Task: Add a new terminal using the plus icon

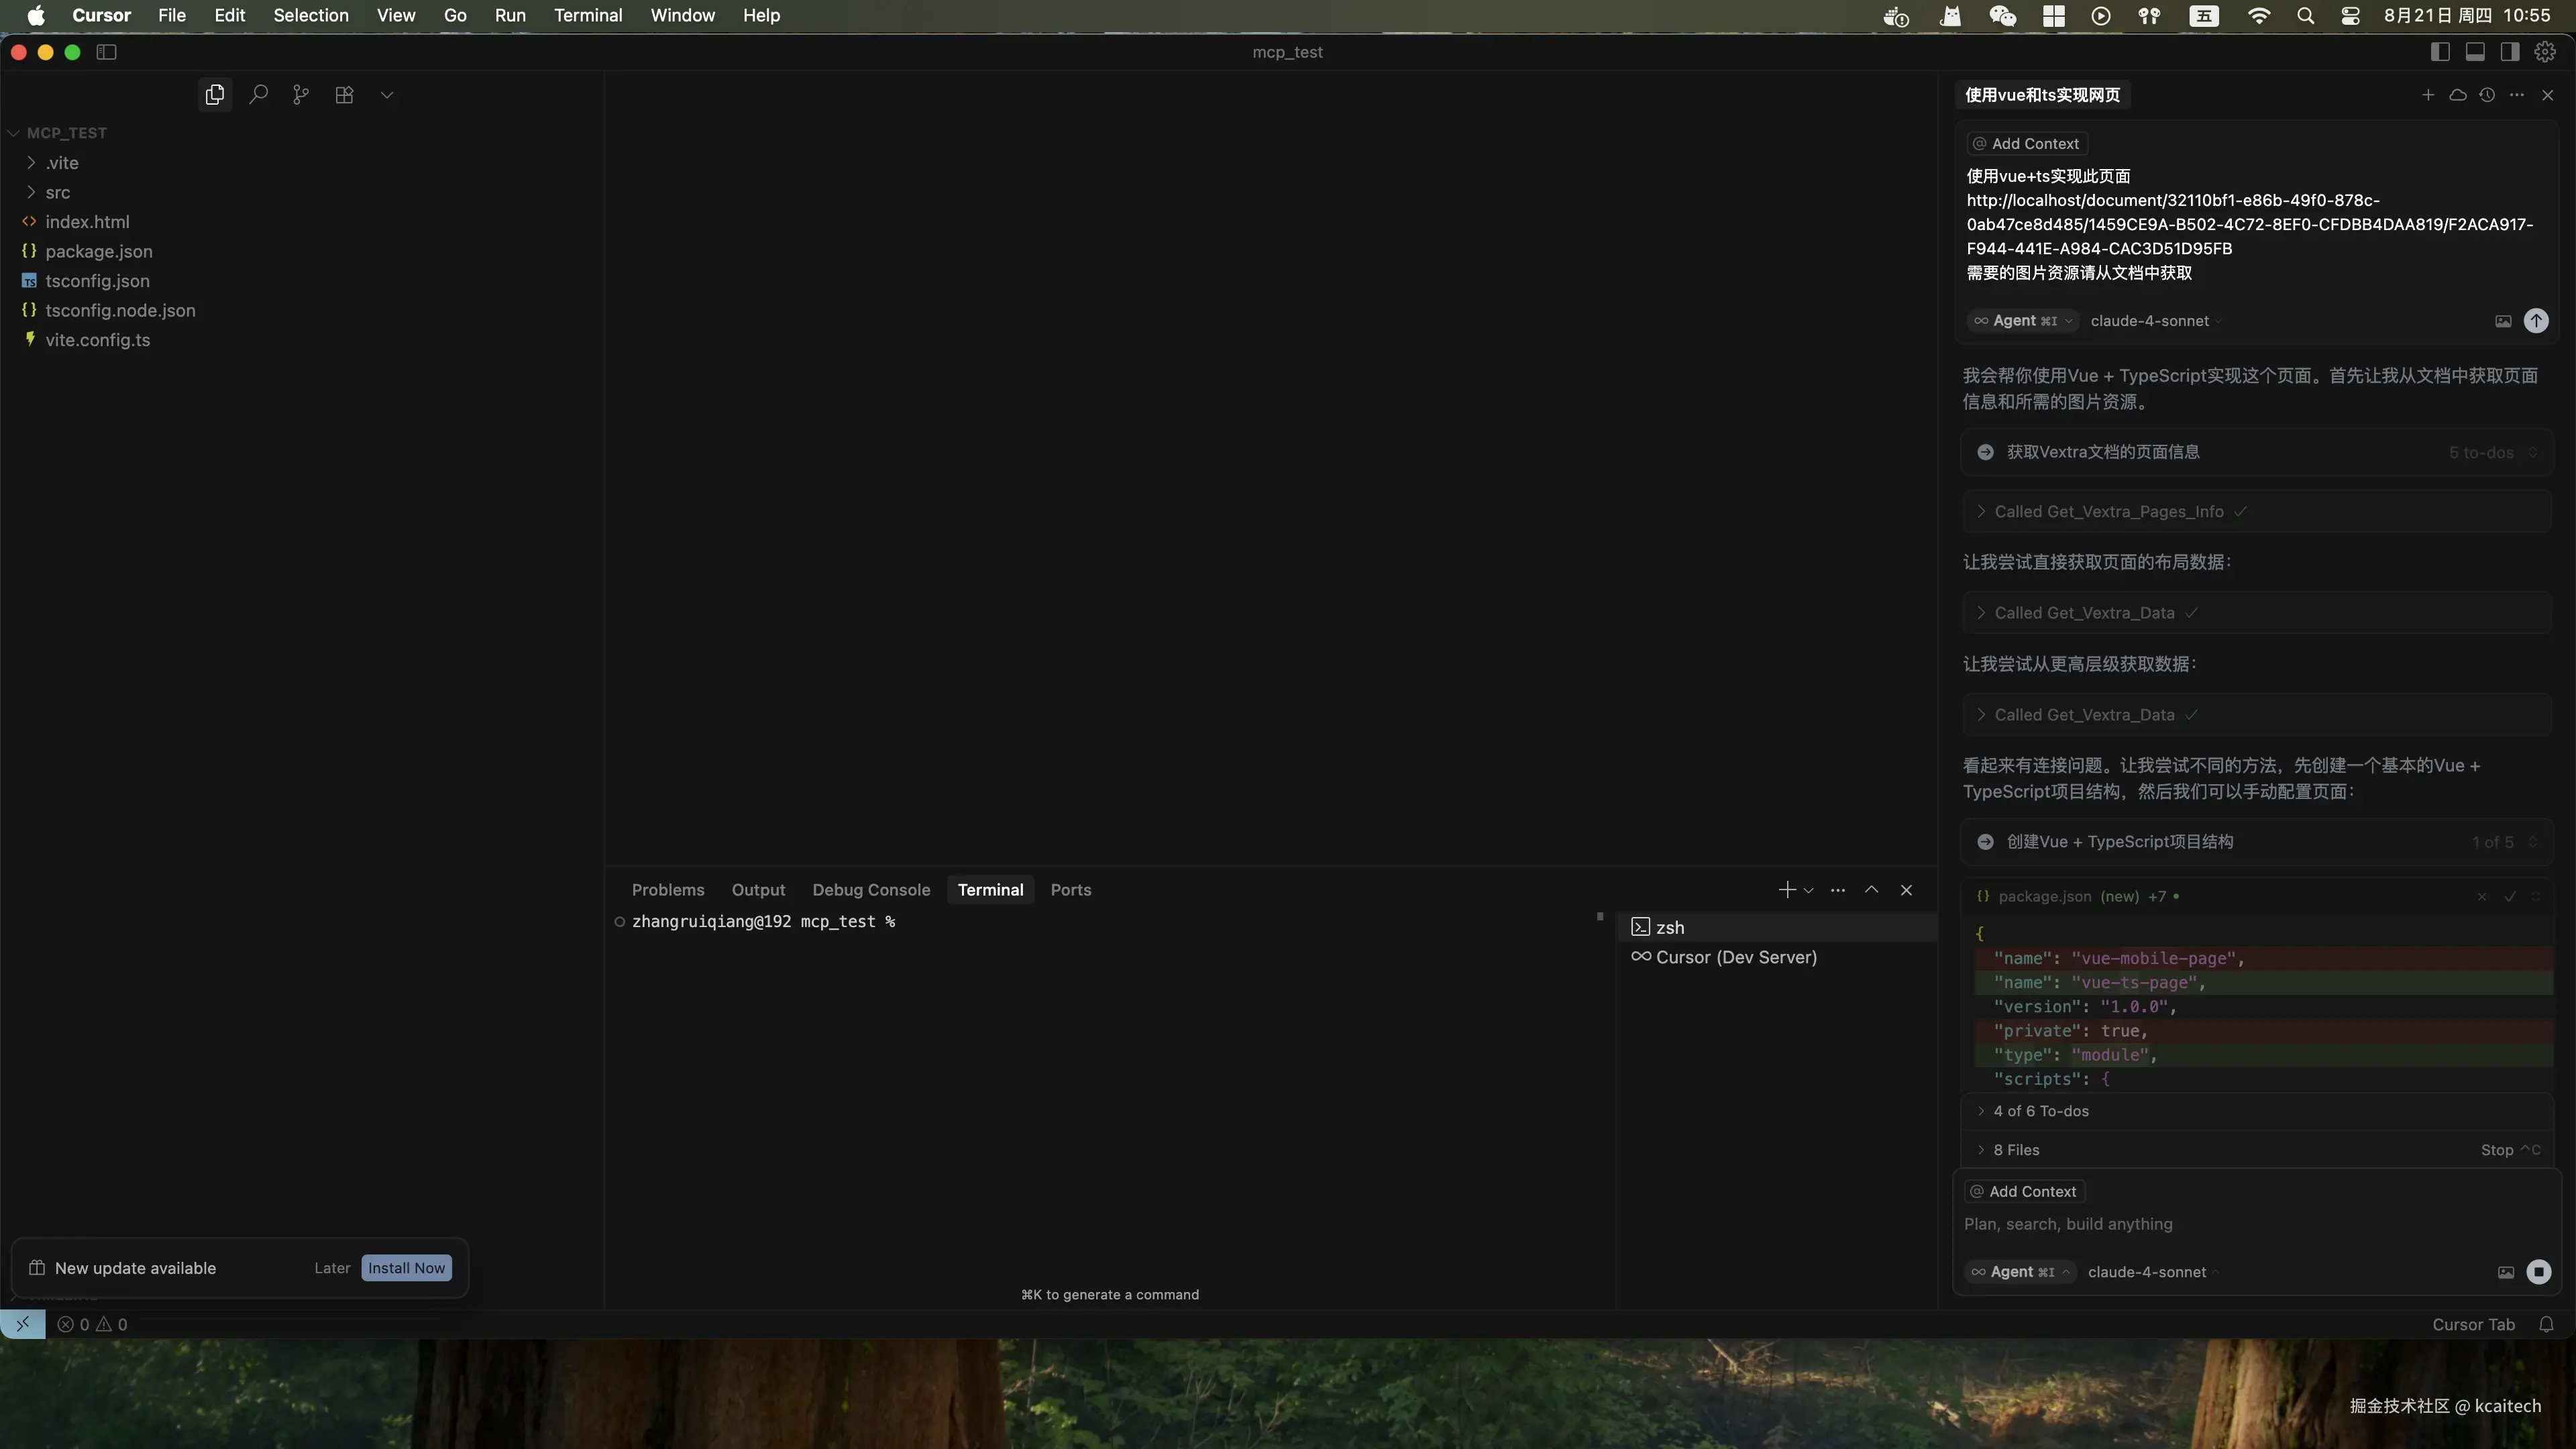Action: point(1786,890)
